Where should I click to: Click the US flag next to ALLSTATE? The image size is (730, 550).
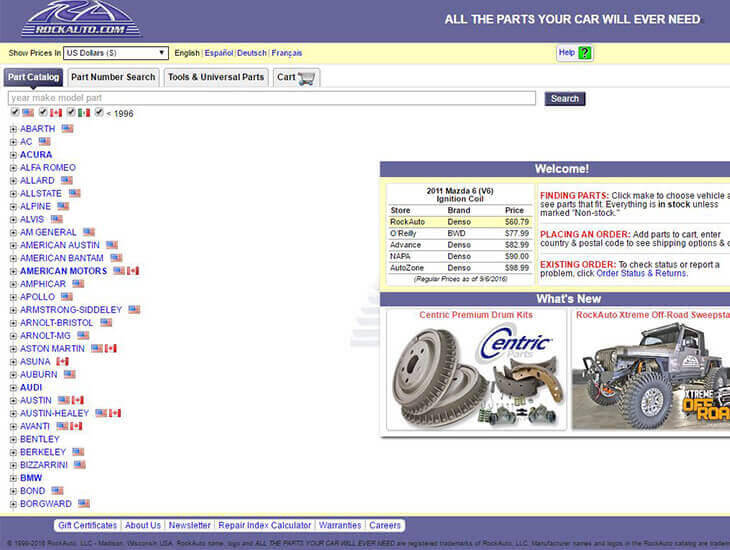(x=74, y=193)
